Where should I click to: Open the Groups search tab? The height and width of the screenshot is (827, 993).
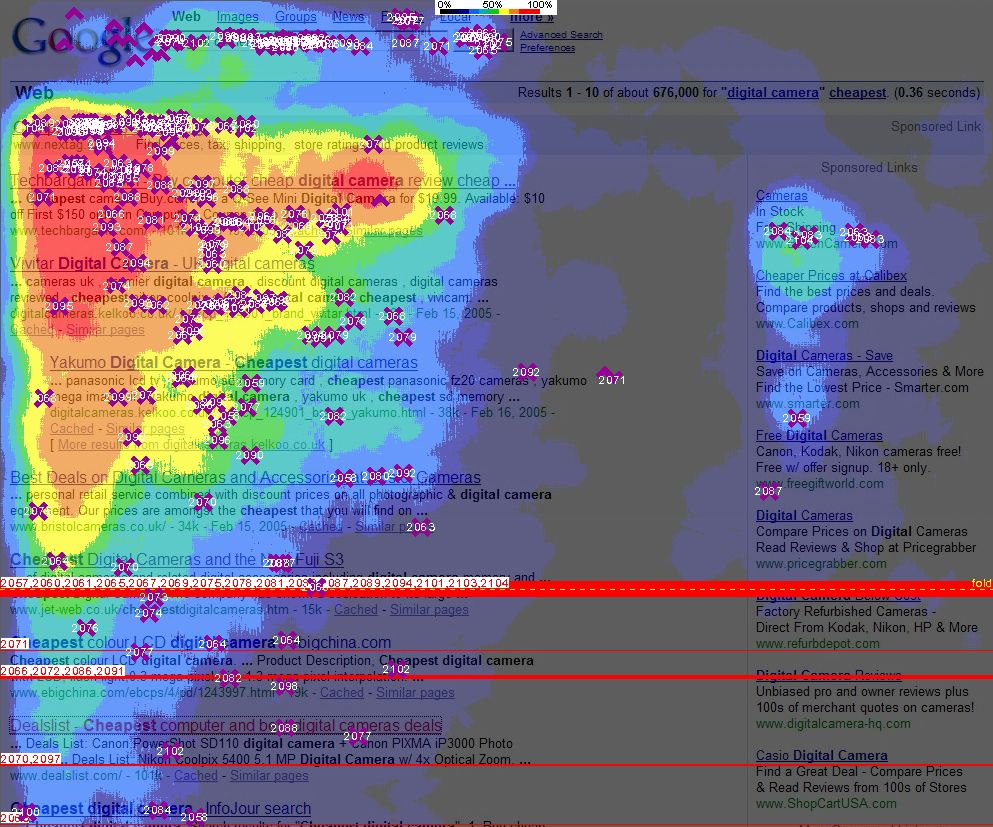(295, 16)
